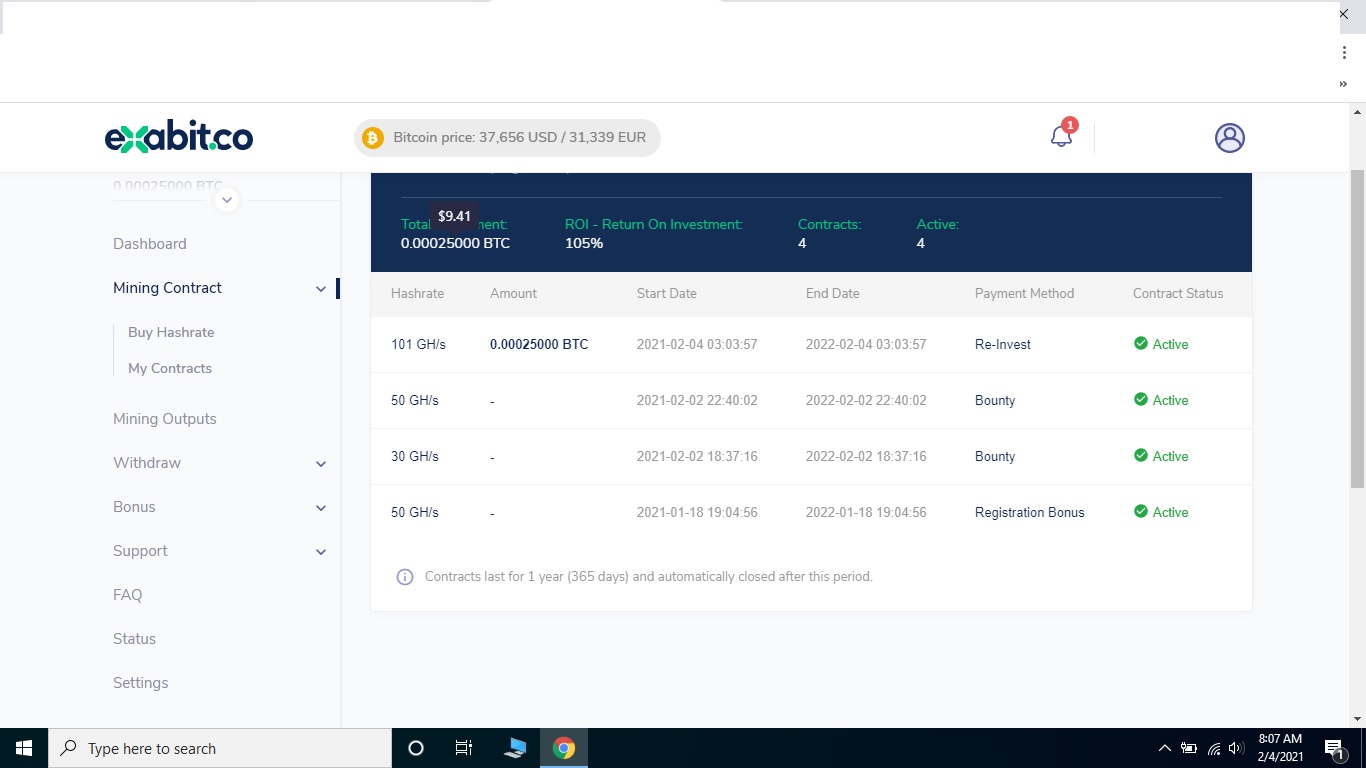Click the 30 GH/s hashrate cell
Viewport: 1366px width, 768px height.
click(x=415, y=456)
